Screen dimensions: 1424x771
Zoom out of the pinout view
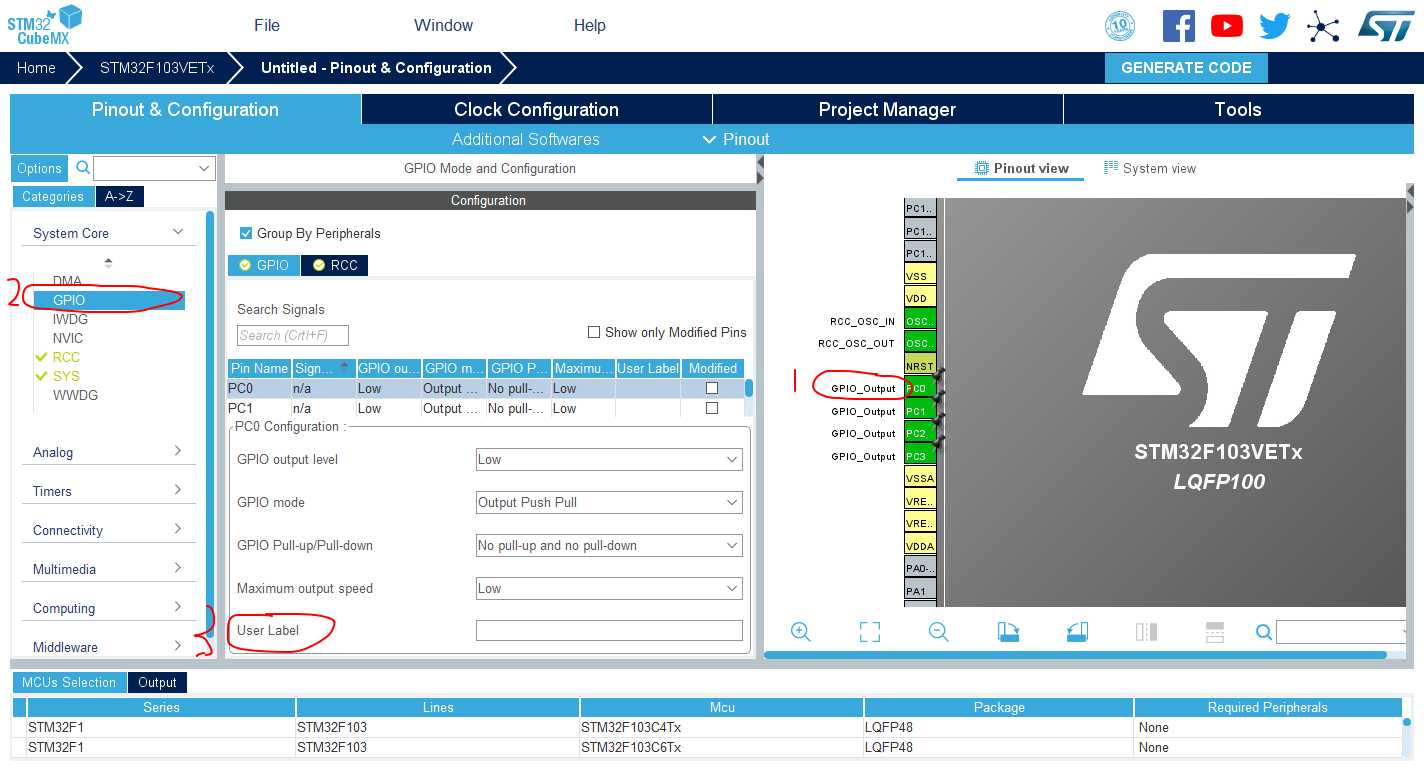pyautogui.click(x=938, y=632)
